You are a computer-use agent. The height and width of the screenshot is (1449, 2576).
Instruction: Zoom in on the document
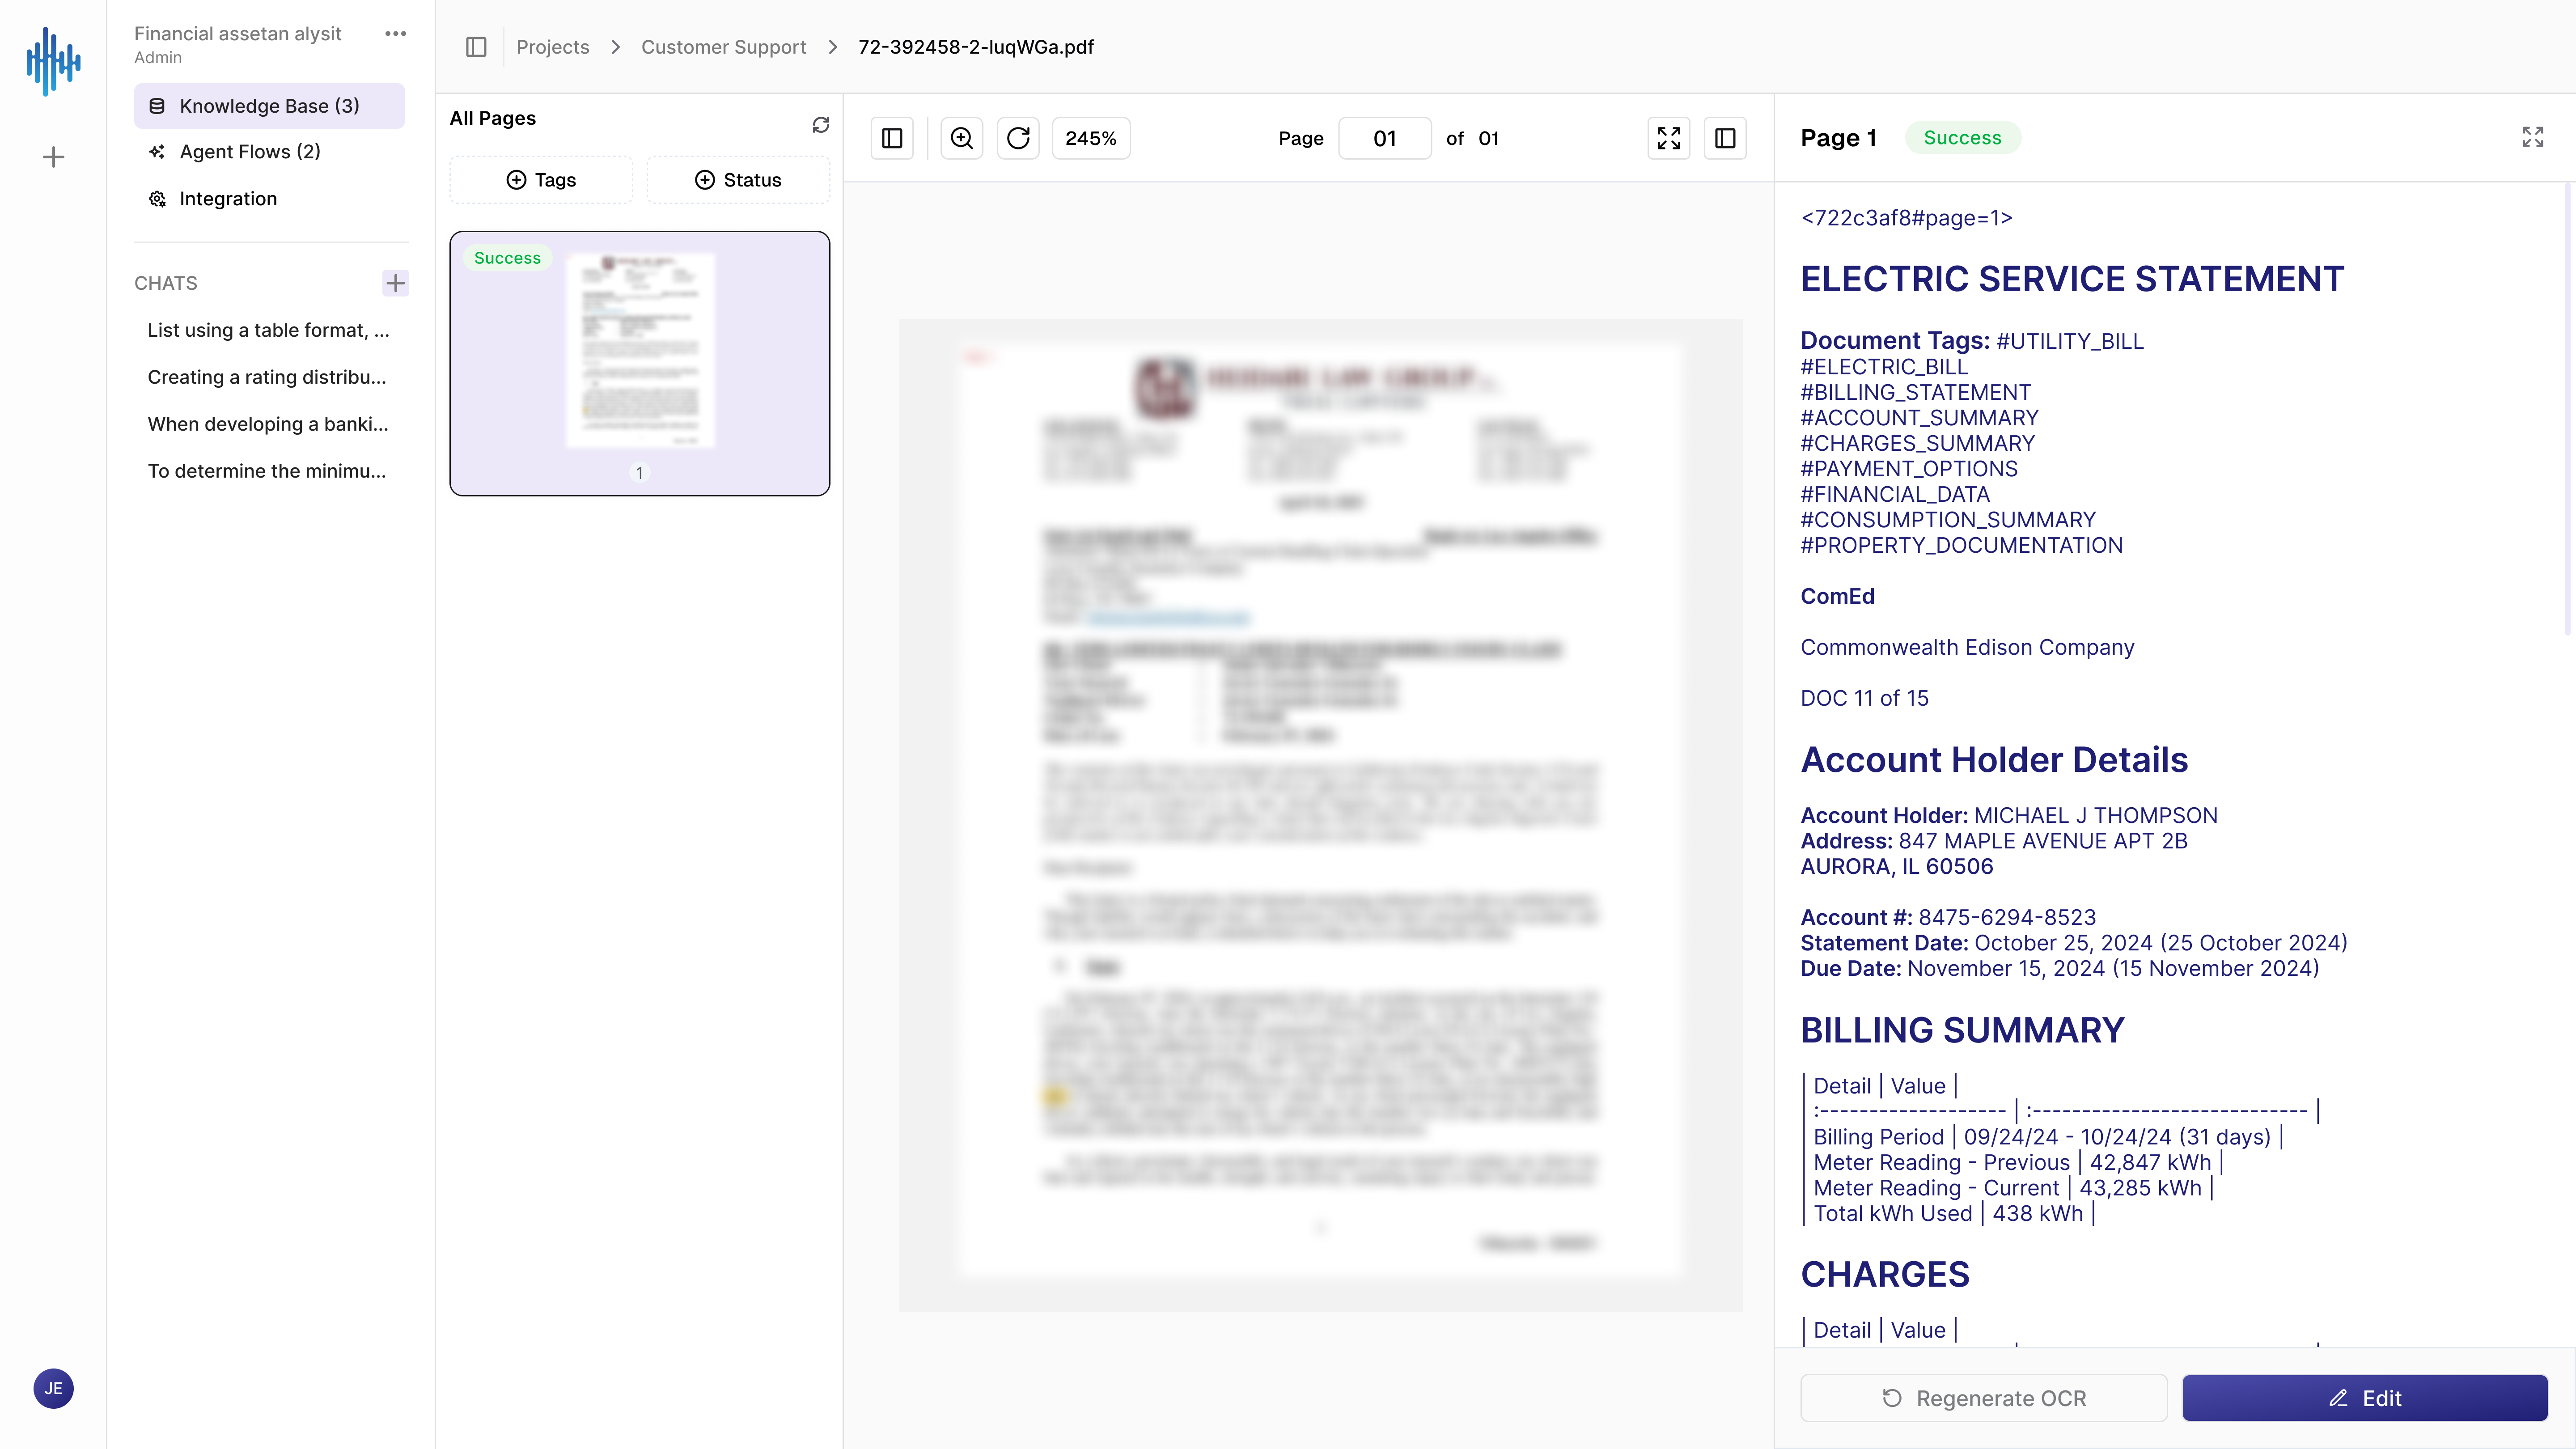coord(962,138)
